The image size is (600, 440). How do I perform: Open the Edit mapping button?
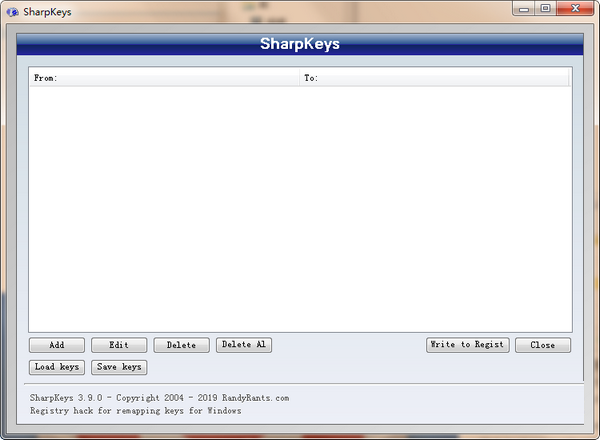click(119, 345)
